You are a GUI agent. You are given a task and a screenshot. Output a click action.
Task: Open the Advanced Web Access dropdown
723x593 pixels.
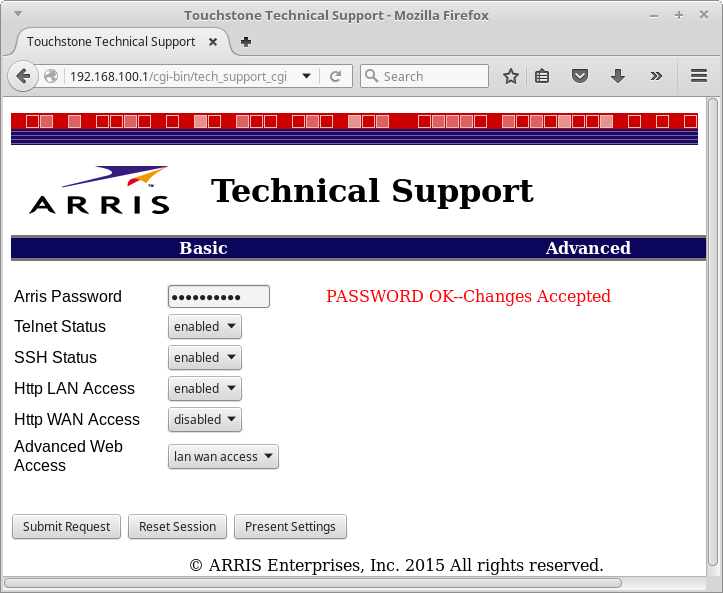click(223, 457)
